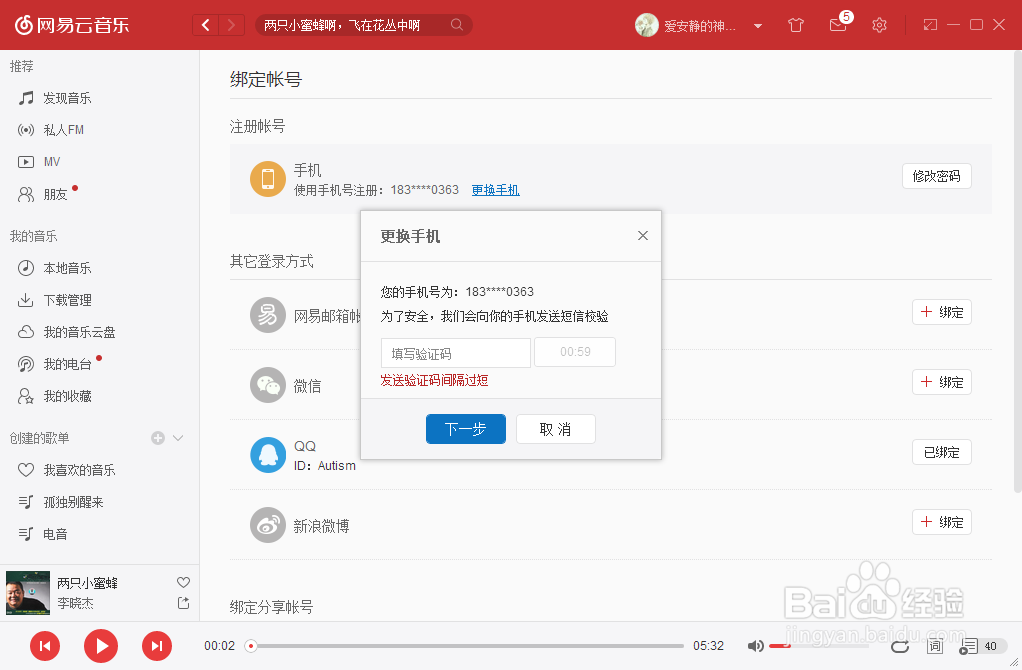Toggle the loop playback mode
This screenshot has height=670, width=1022.
point(900,646)
